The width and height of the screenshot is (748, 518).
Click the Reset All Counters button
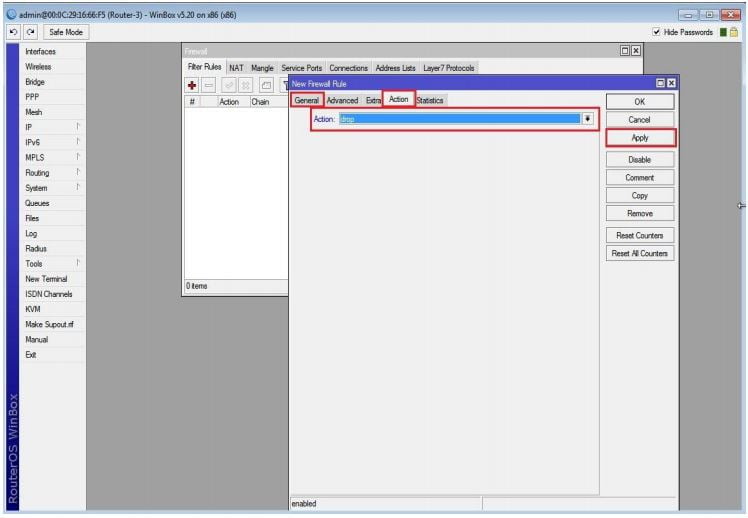pos(640,253)
